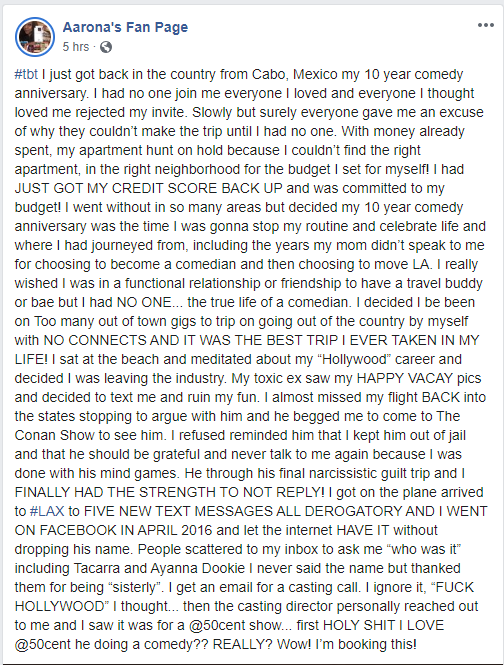Follow the #LAX hashtag link
This screenshot has height=665, width=504.
pyautogui.click(x=47, y=511)
